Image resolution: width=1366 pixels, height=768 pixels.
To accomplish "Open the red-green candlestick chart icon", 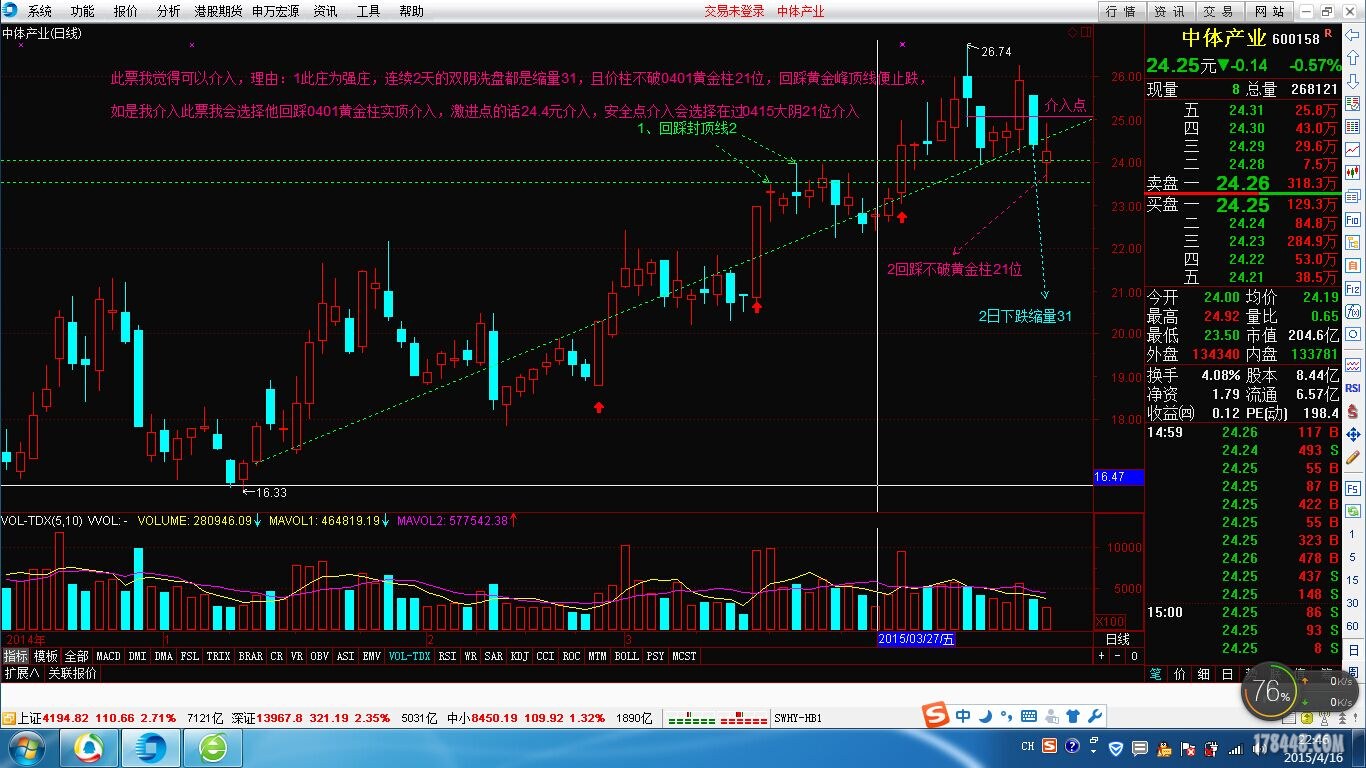I will click(x=1352, y=171).
